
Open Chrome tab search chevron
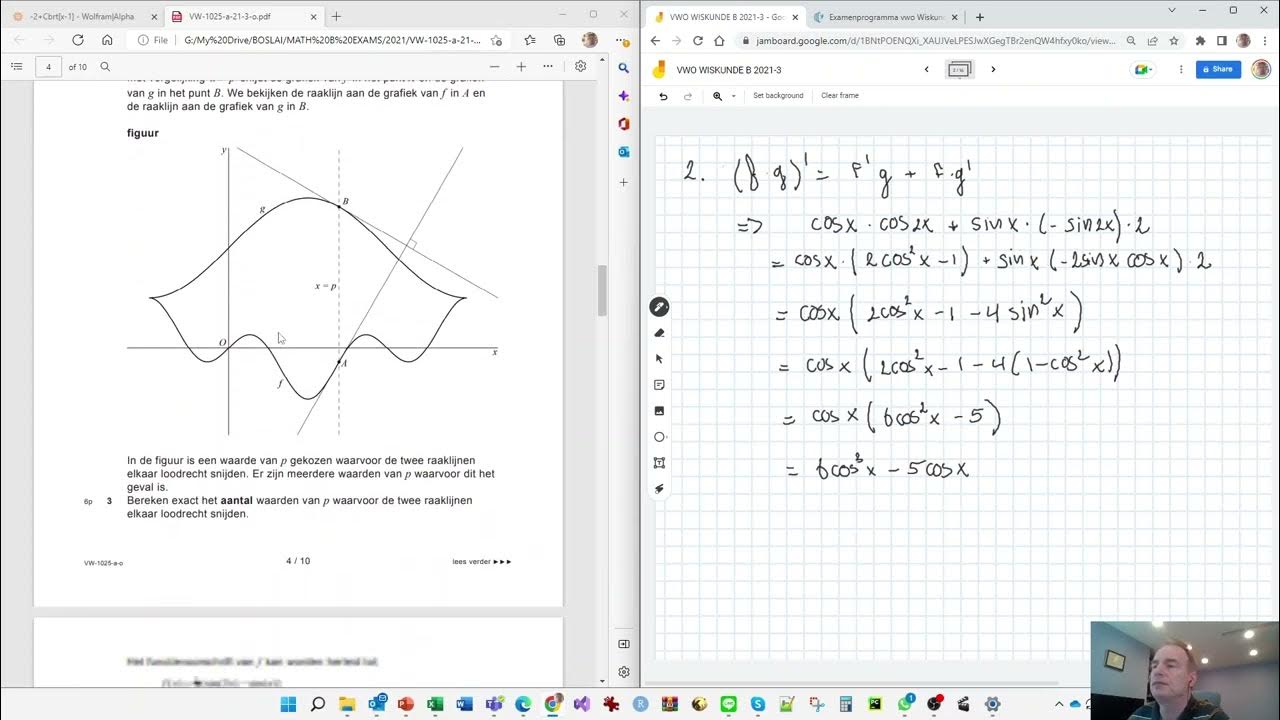(1172, 10)
